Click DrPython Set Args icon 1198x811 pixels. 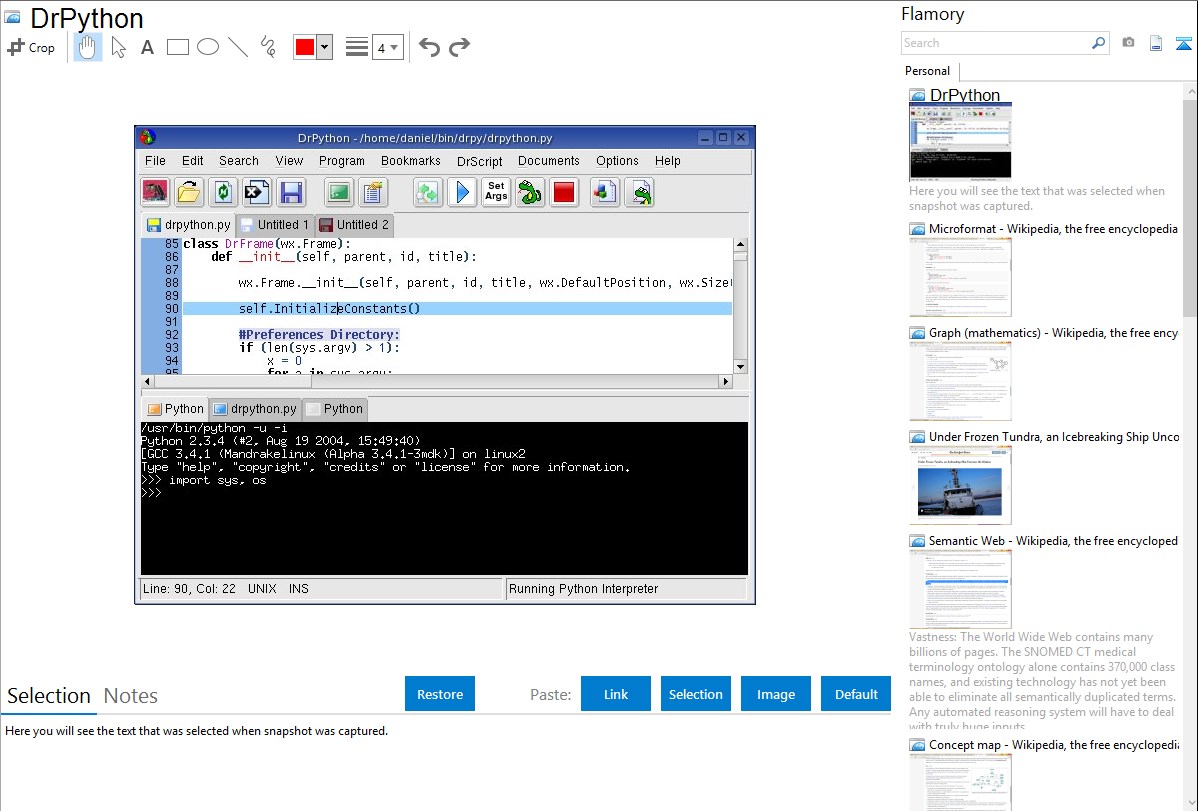pos(496,192)
